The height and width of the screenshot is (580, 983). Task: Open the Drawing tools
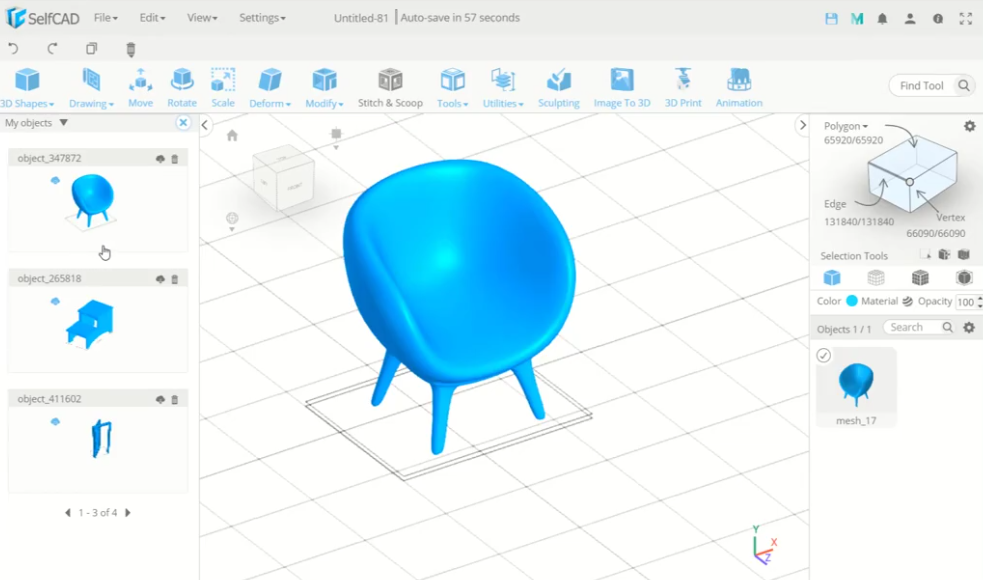91,88
